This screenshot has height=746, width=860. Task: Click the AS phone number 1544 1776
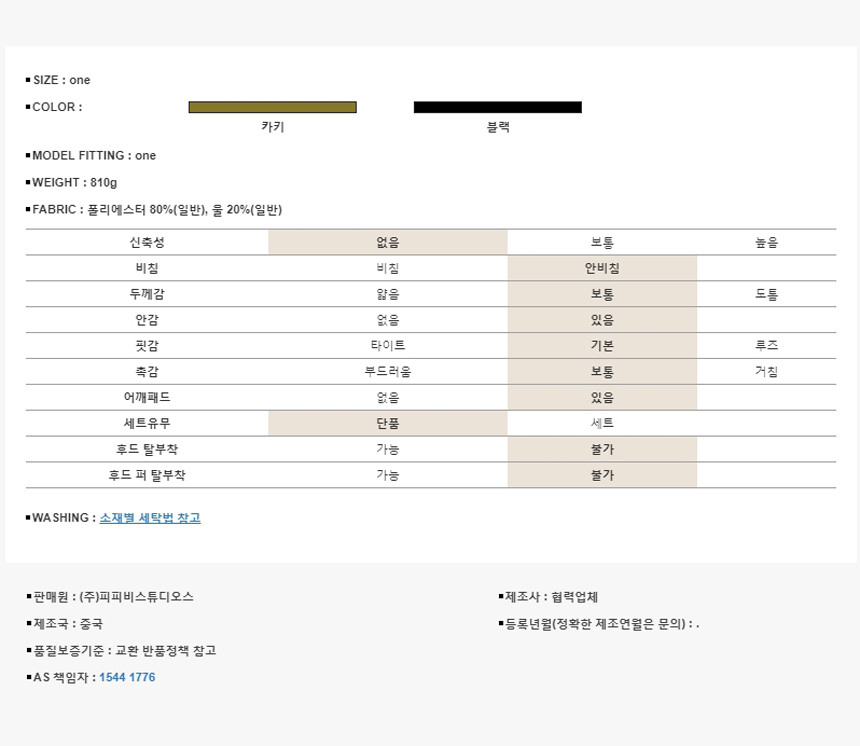[127, 677]
